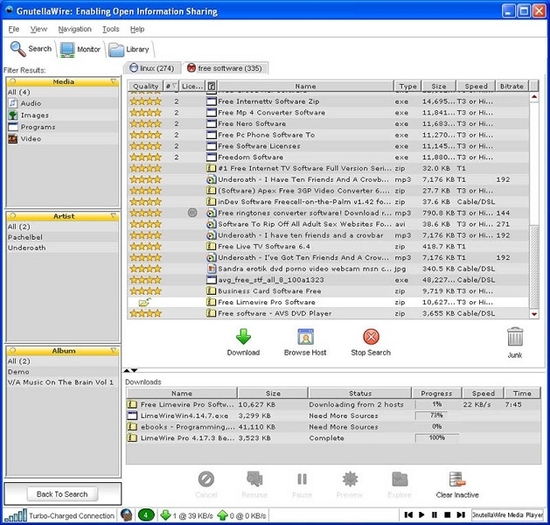Open the Monitor view icon
The width and height of the screenshot is (550, 525).
[x=67, y=49]
